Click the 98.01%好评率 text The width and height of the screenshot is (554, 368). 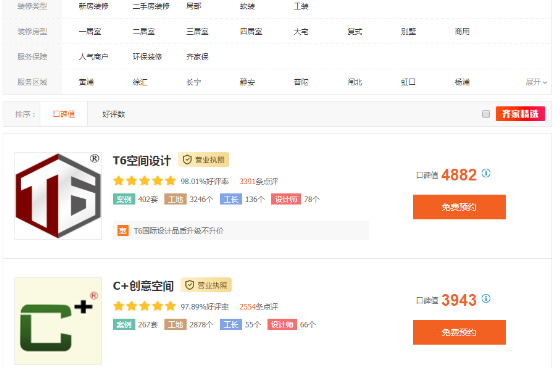(x=205, y=181)
